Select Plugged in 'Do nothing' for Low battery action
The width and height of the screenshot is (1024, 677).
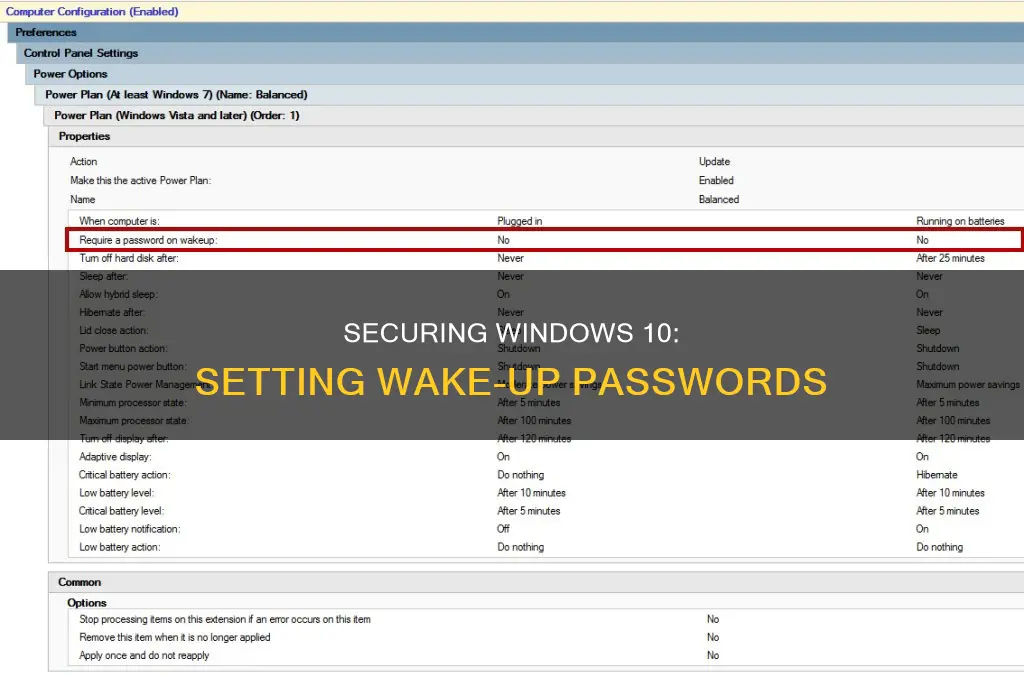click(x=520, y=547)
